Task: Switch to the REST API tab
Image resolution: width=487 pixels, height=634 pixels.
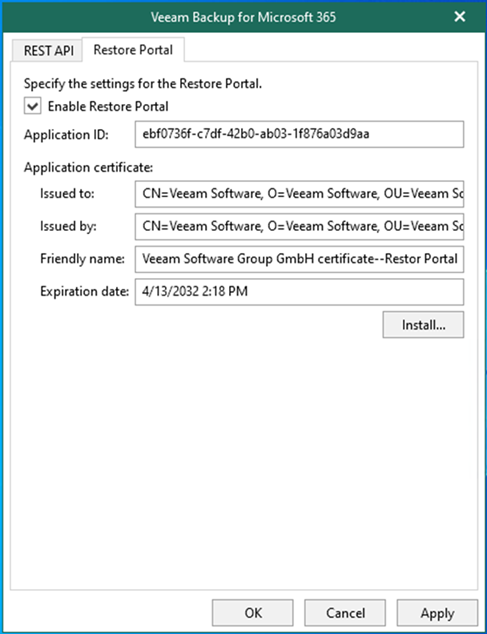Action: click(48, 51)
